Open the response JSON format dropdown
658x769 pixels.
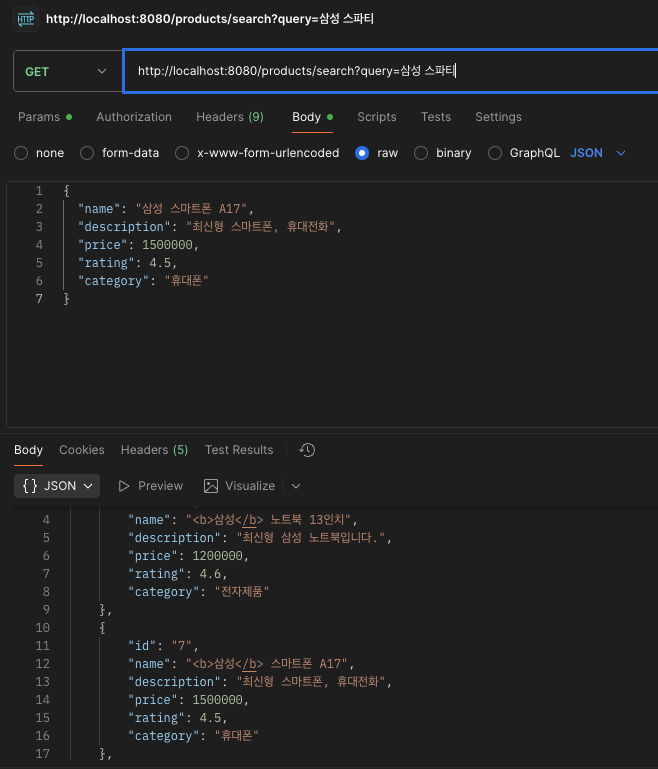pyautogui.click(x=57, y=486)
